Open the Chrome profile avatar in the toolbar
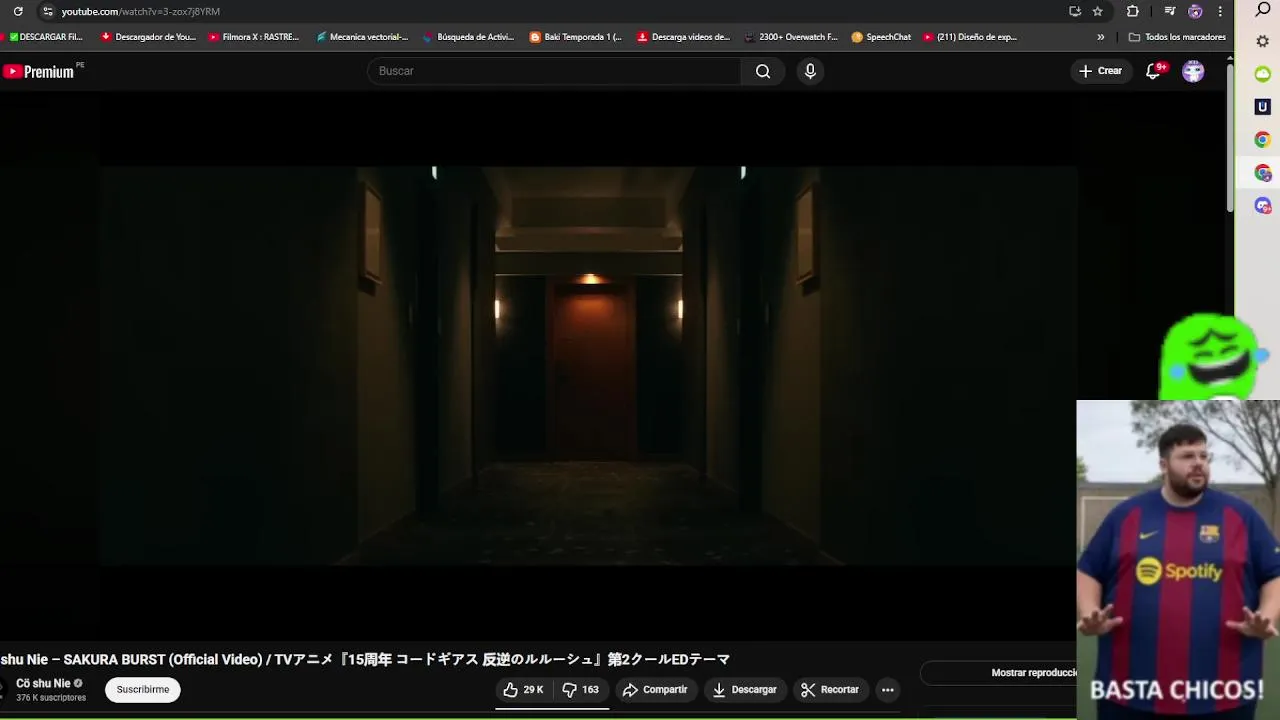Image resolution: width=1280 pixels, height=720 pixels. tap(1195, 11)
